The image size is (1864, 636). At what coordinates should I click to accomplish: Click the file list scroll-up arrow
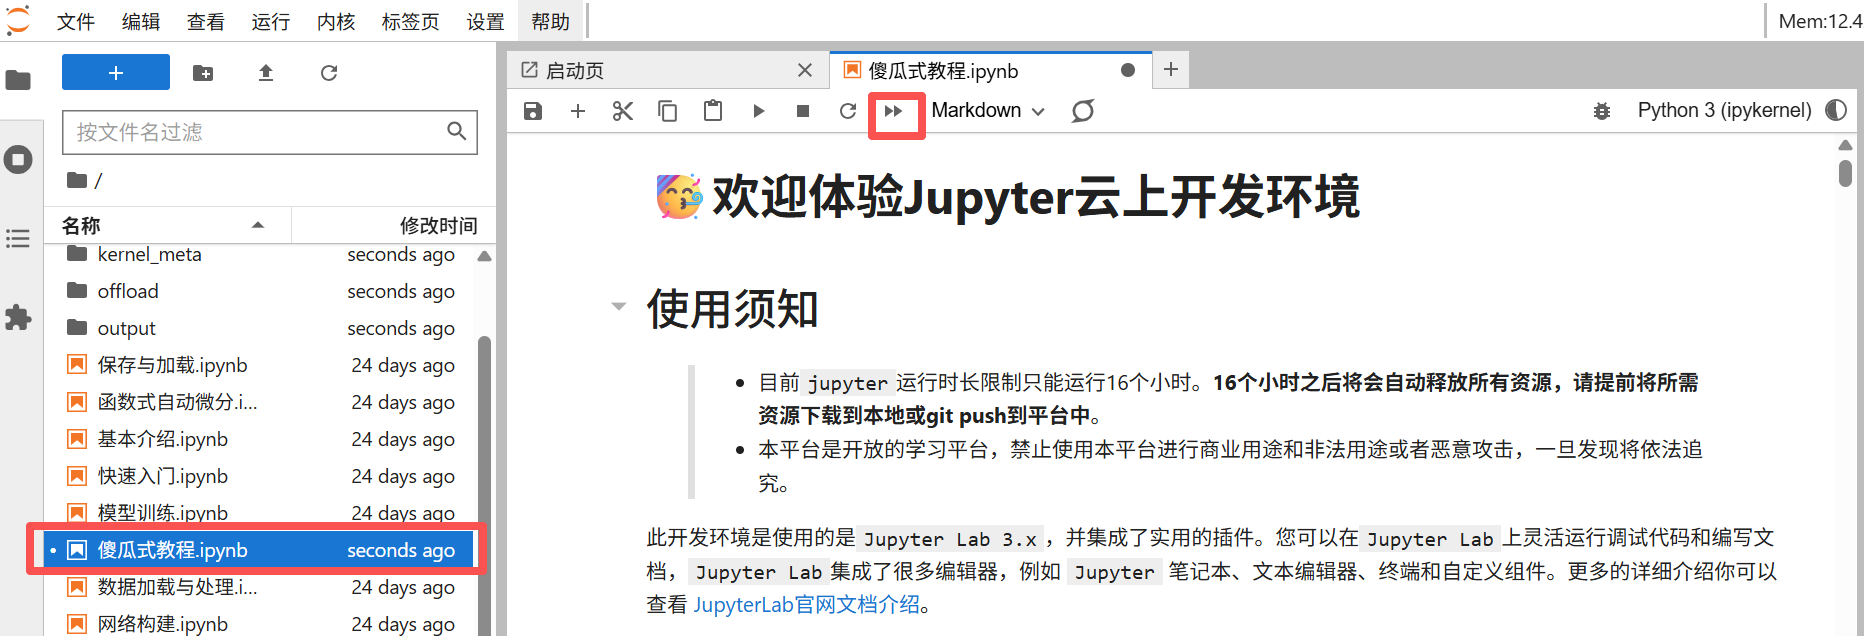484,256
